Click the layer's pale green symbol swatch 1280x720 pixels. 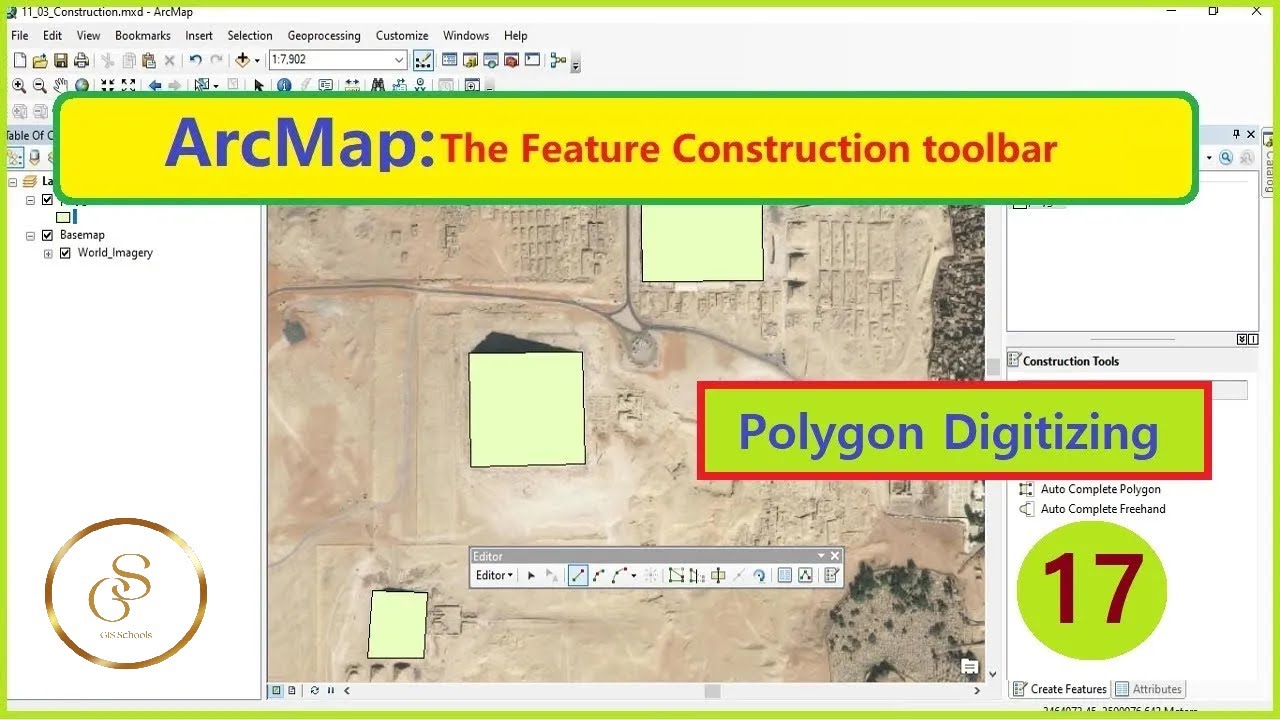(x=63, y=216)
